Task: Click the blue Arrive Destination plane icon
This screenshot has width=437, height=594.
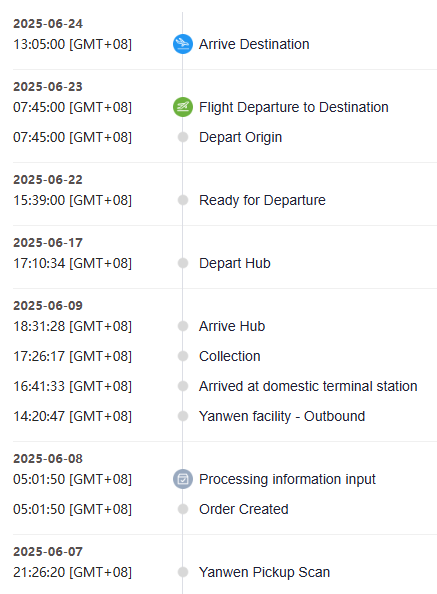Action: click(x=183, y=44)
